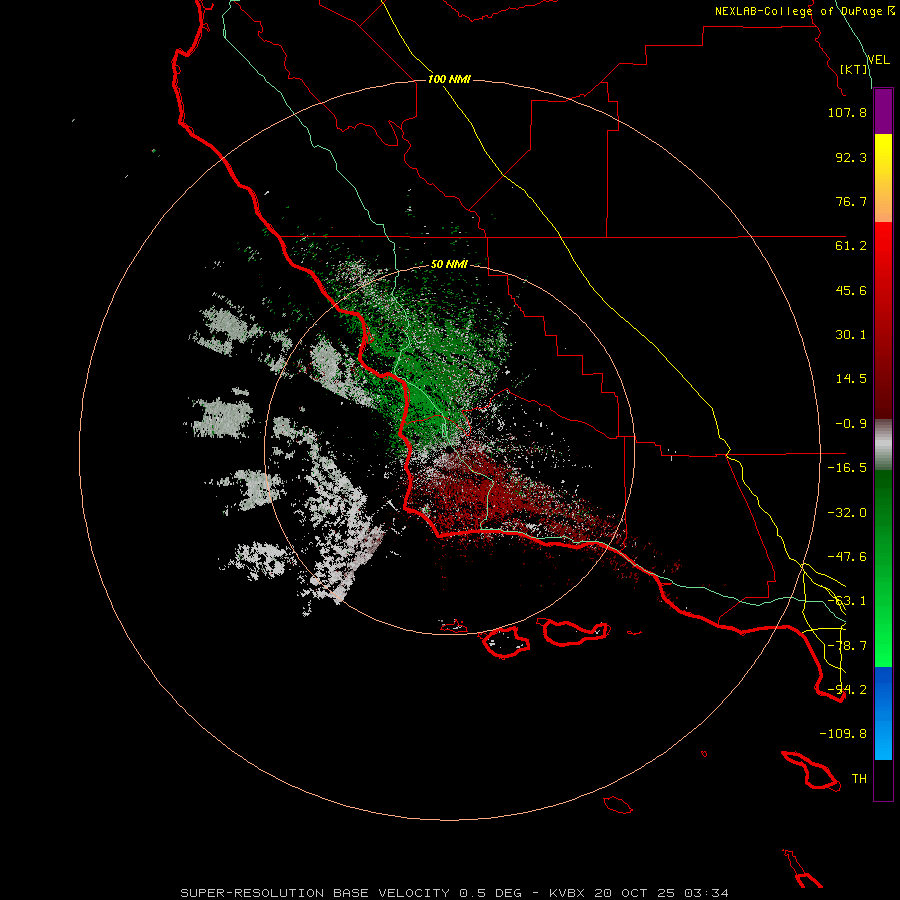Click the 30.1 legend value
This screenshot has width=900, height=900.
851,335
